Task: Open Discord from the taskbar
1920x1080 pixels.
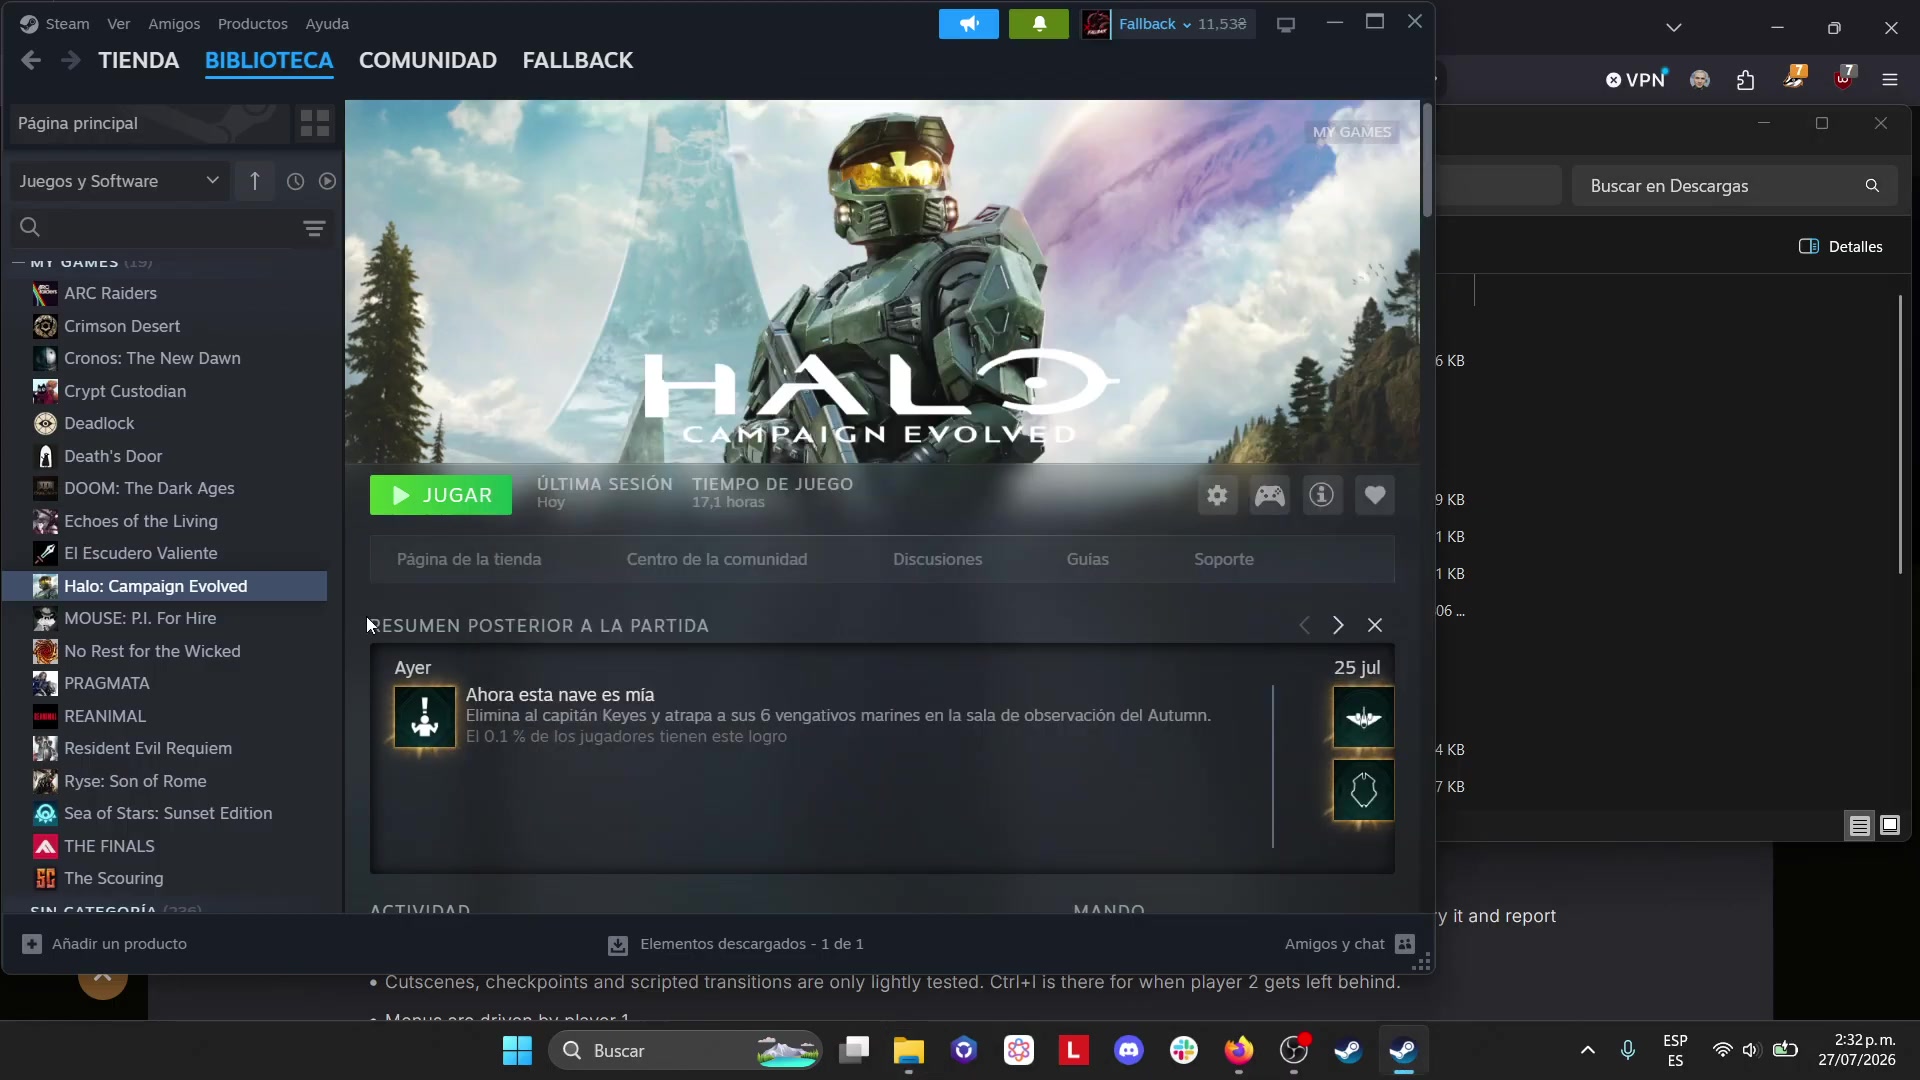Action: click(1129, 1050)
